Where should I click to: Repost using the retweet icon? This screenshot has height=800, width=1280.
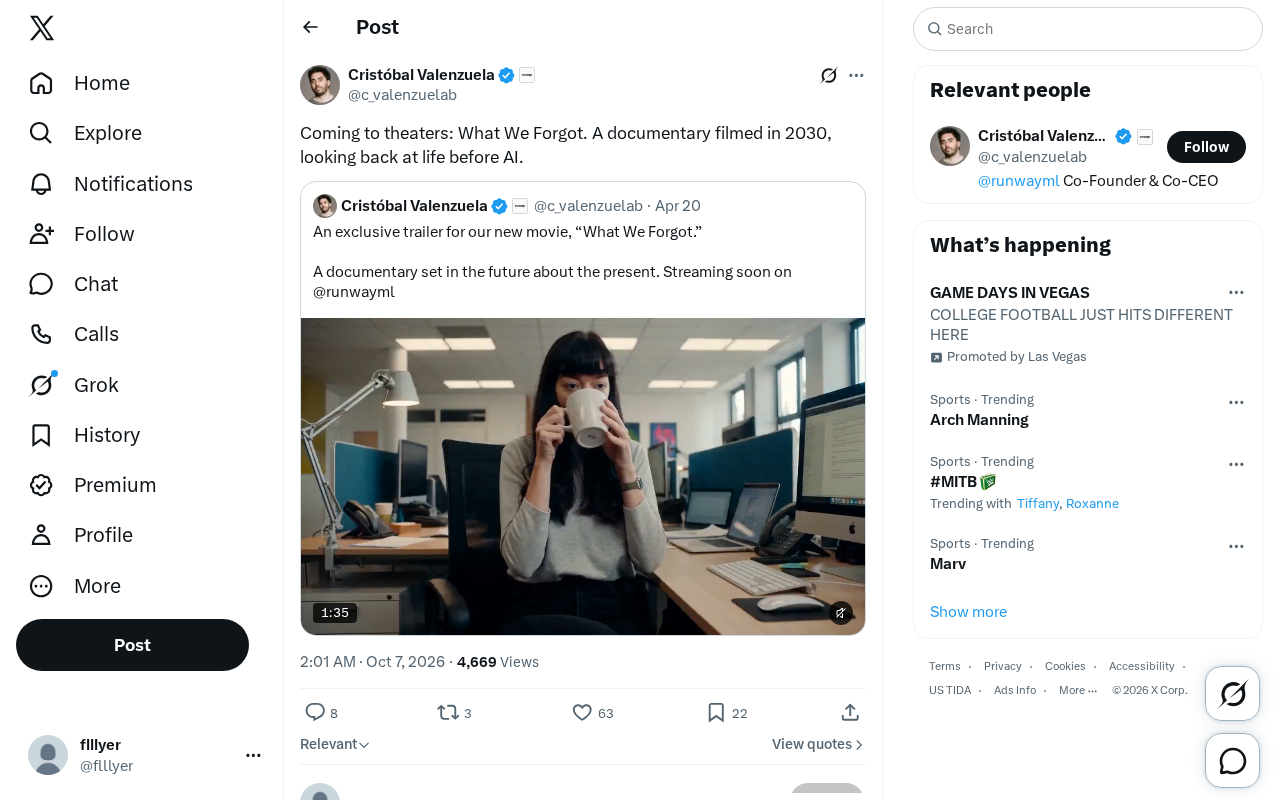coord(448,712)
